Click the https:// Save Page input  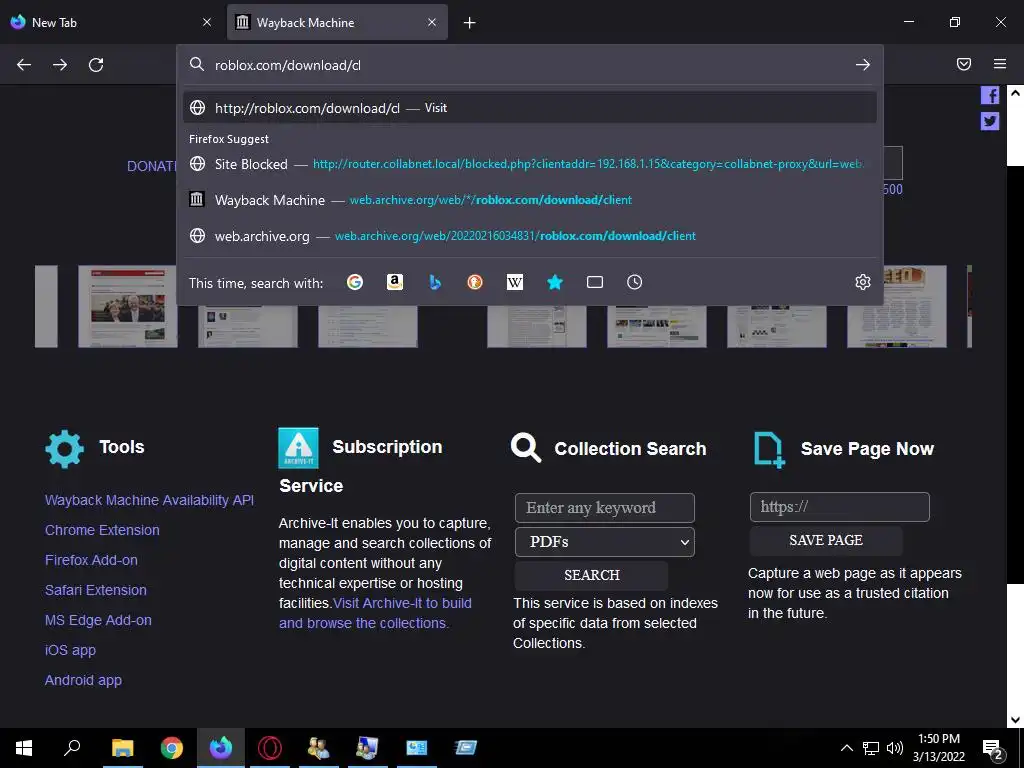[839, 507]
